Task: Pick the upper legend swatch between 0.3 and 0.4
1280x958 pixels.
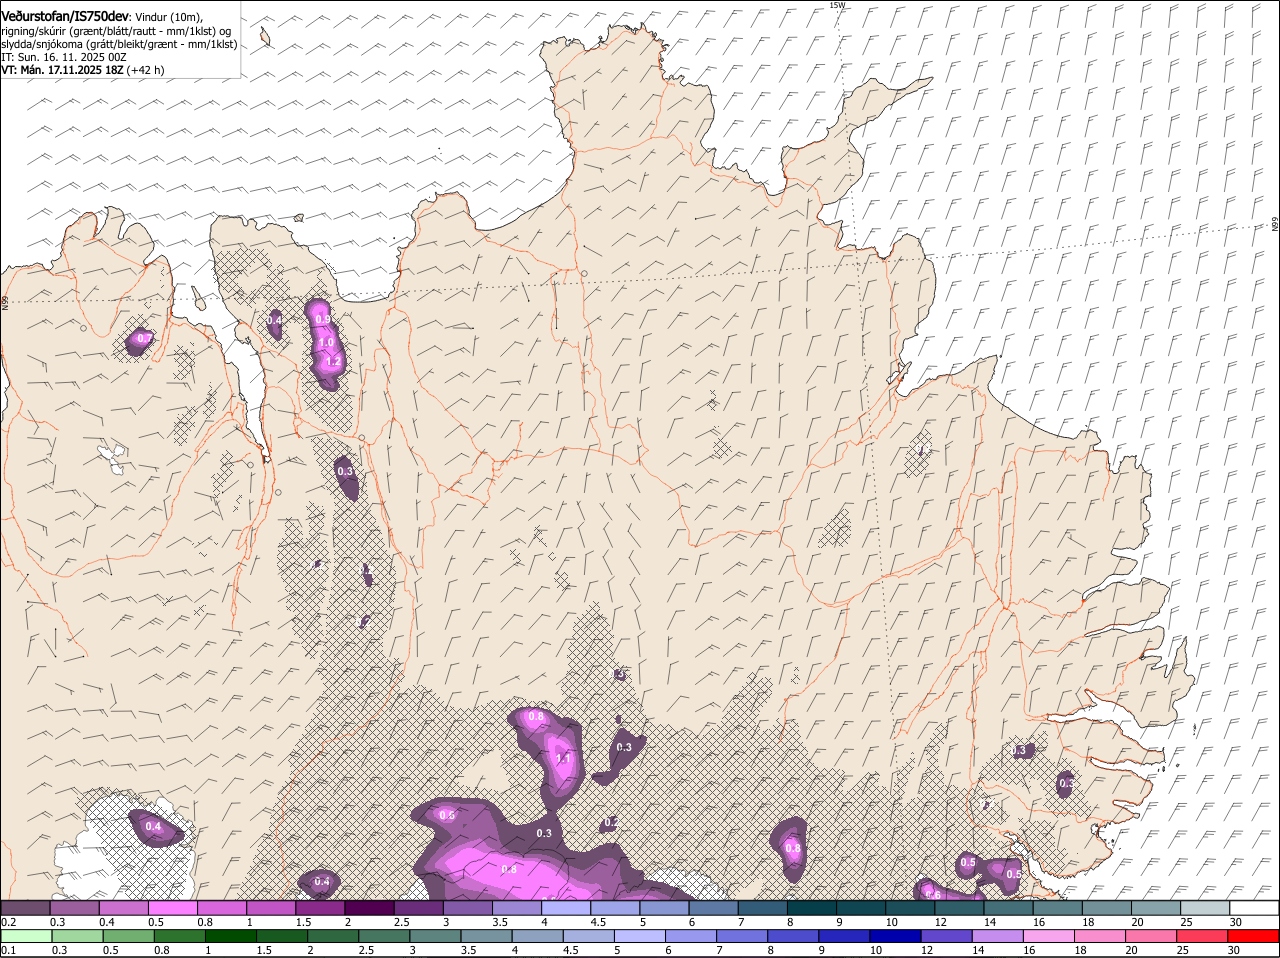Action: tap(74, 908)
